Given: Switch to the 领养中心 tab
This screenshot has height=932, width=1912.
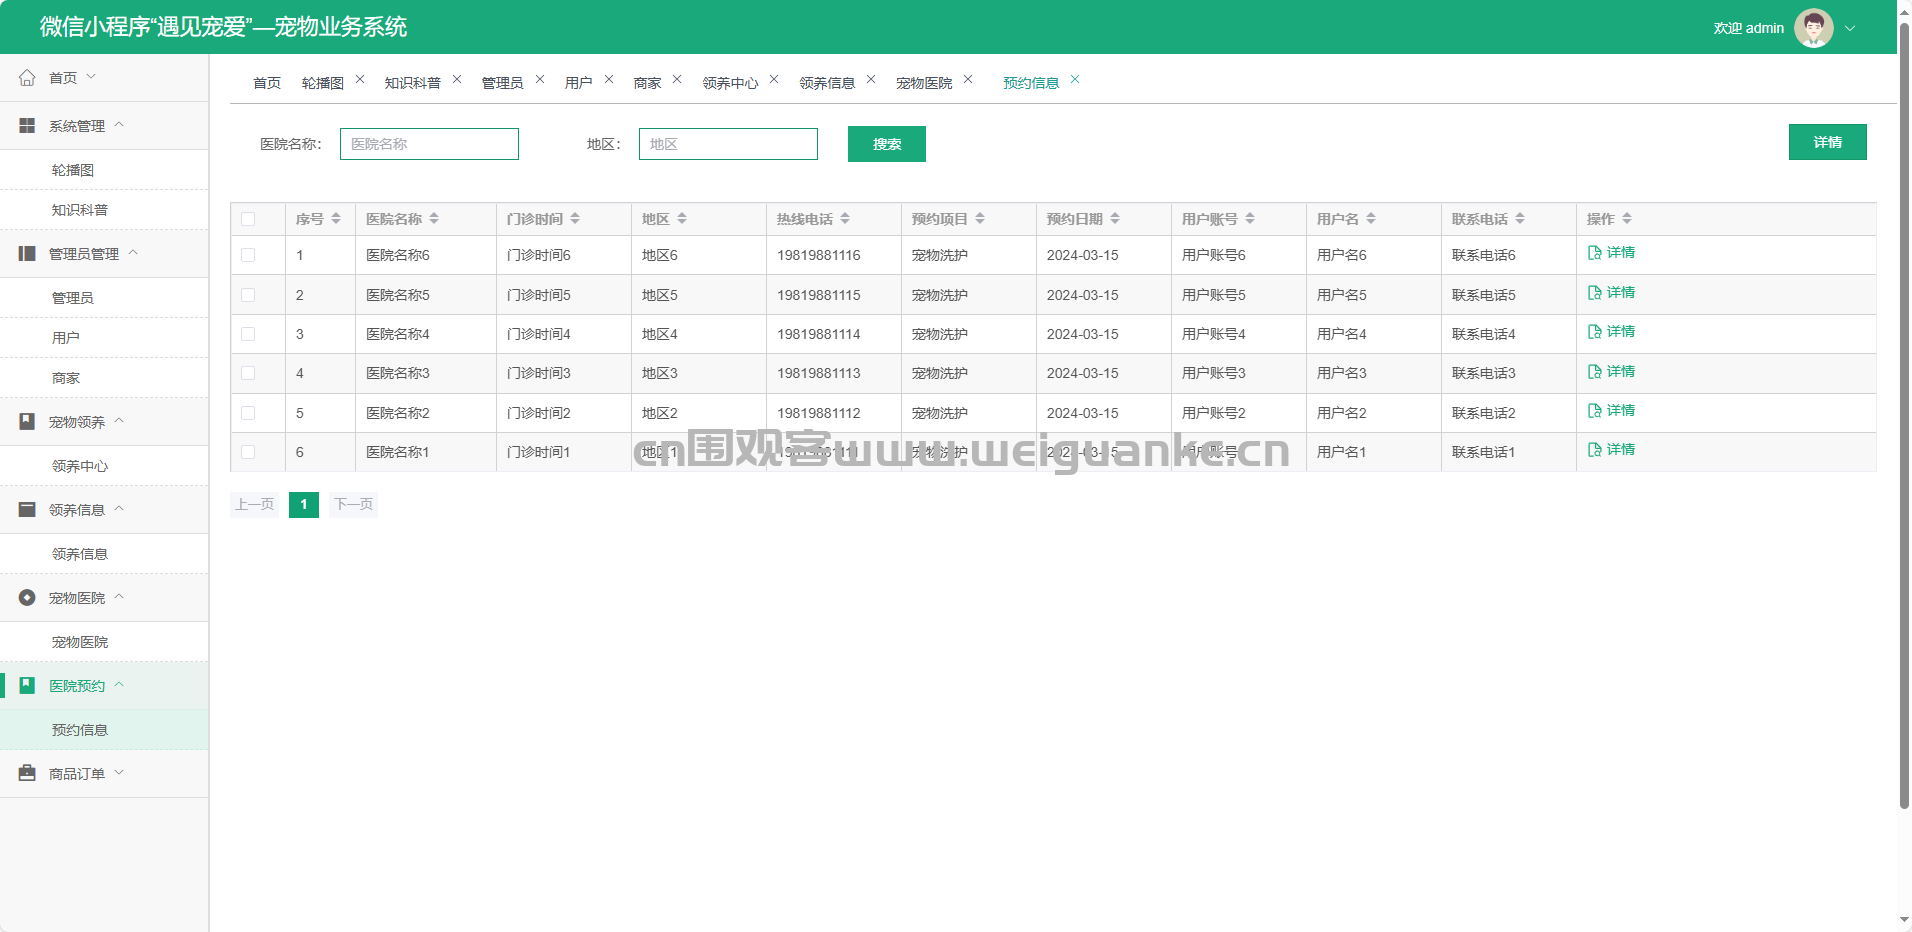Looking at the screenshot, I should 730,83.
